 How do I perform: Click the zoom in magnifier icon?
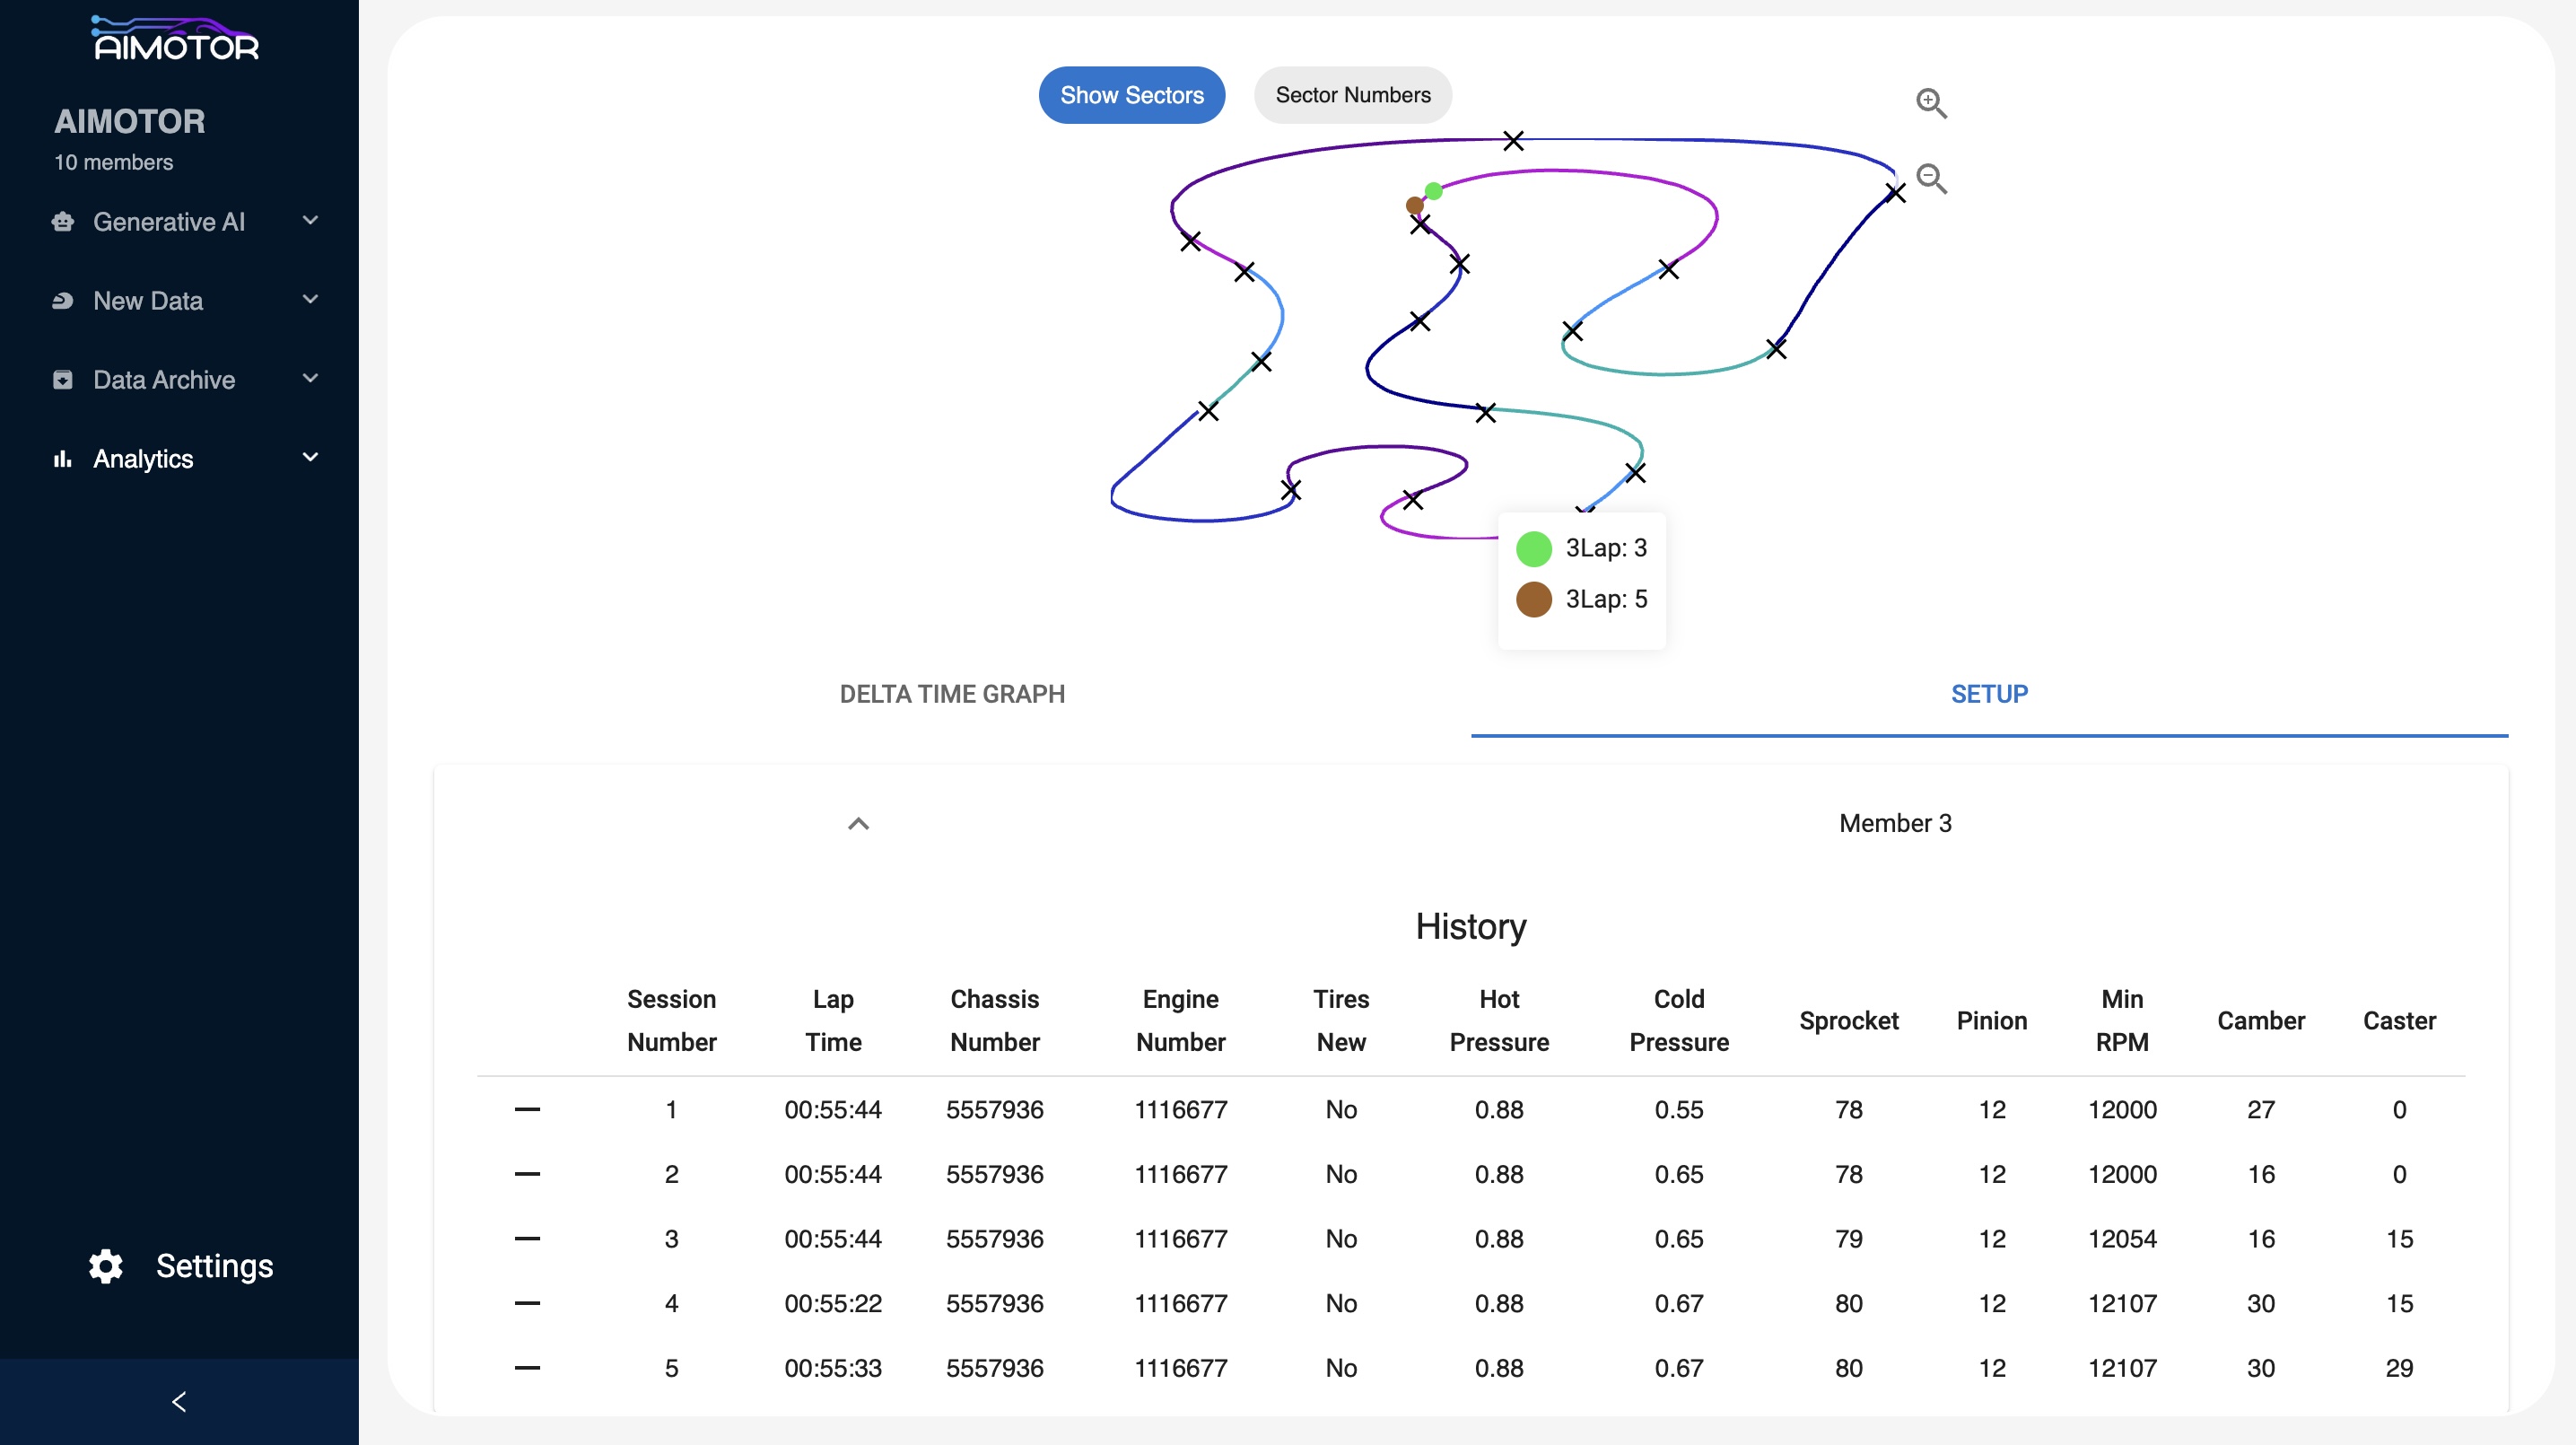pos(1930,102)
